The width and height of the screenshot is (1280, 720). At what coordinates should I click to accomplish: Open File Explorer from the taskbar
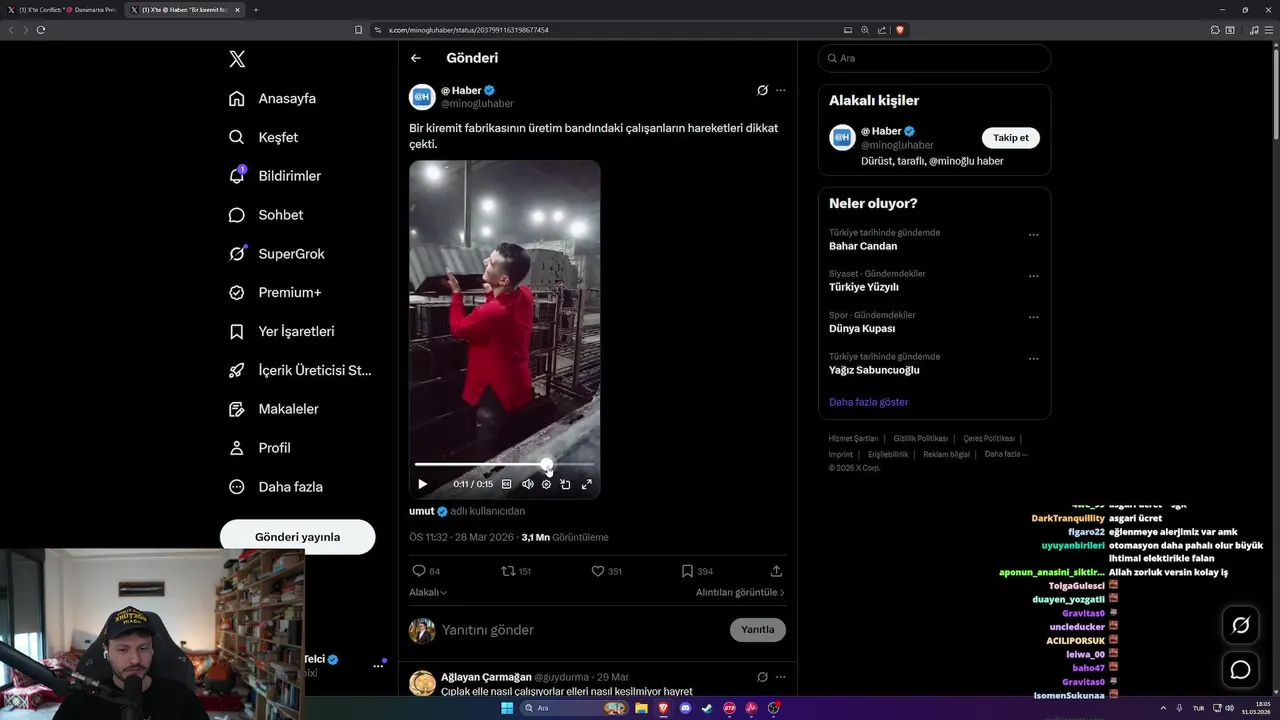click(640, 708)
